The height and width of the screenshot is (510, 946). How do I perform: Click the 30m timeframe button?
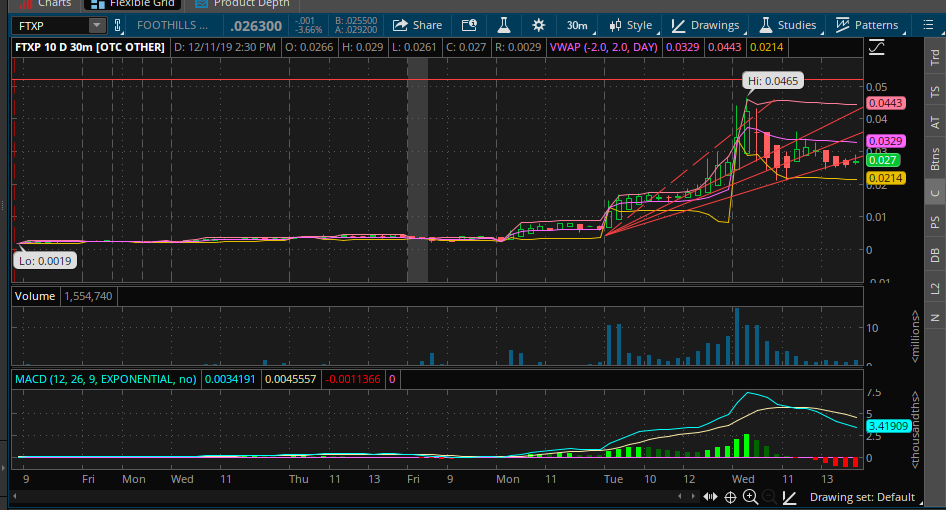(576, 25)
